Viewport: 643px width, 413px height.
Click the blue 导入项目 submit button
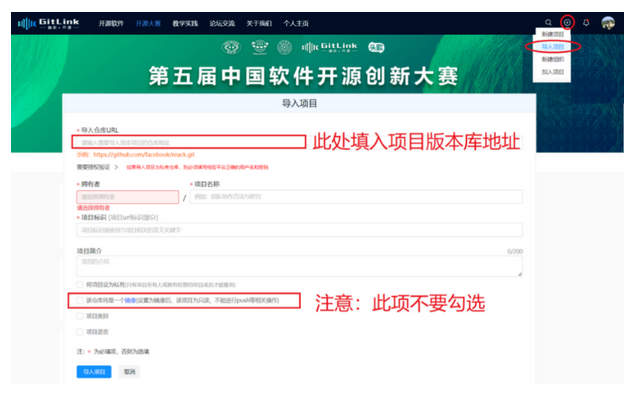(x=94, y=371)
